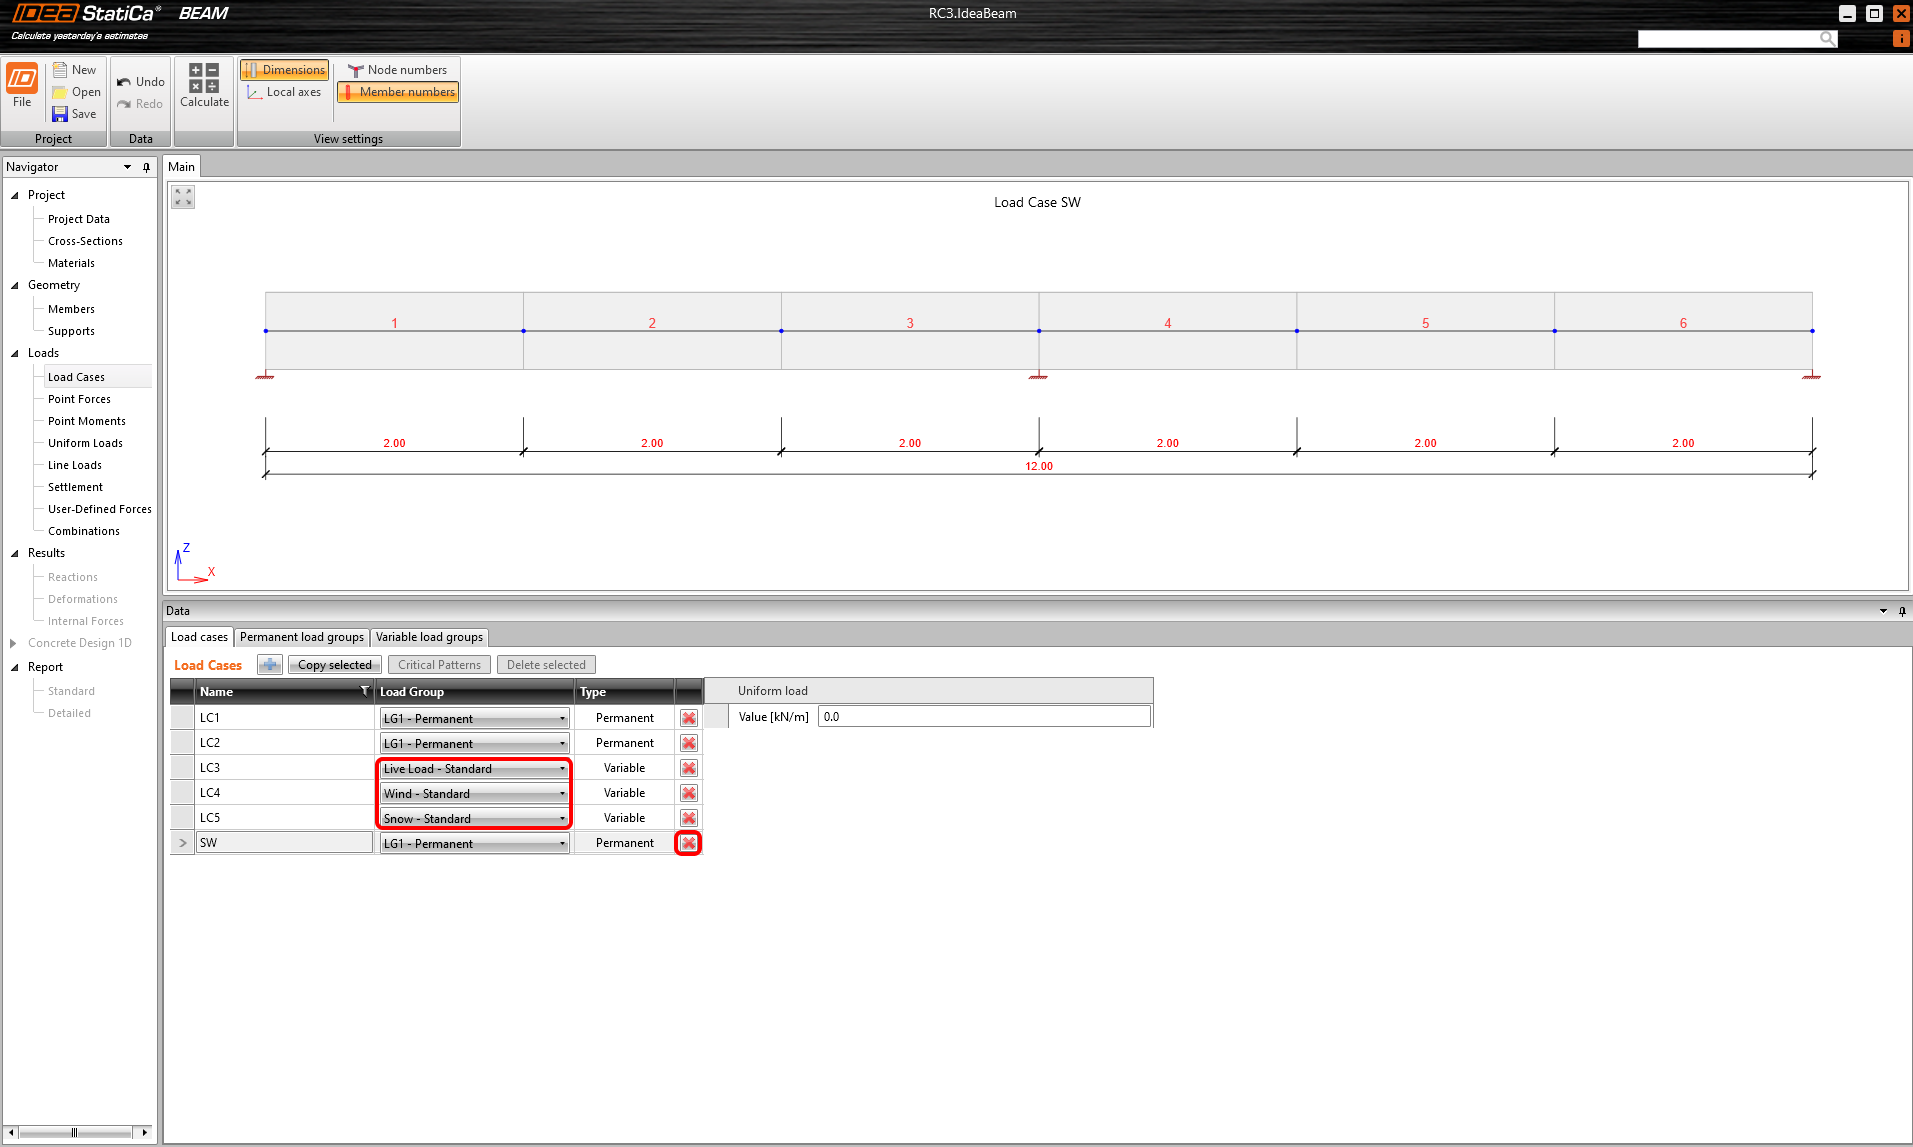Delete load case SW with red X
1913x1147 pixels.
pos(689,843)
